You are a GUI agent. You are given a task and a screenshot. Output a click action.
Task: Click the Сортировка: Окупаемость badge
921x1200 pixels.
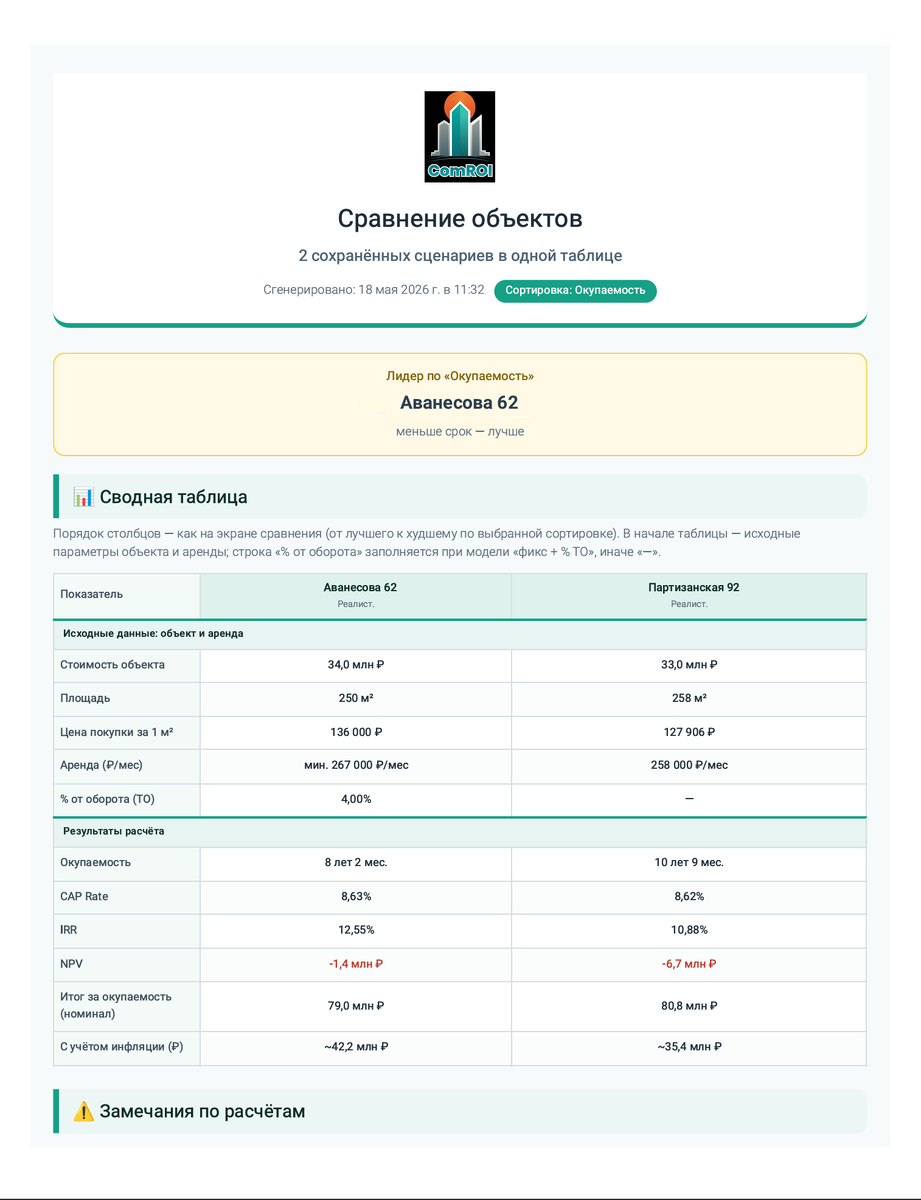pyautogui.click(x=575, y=291)
